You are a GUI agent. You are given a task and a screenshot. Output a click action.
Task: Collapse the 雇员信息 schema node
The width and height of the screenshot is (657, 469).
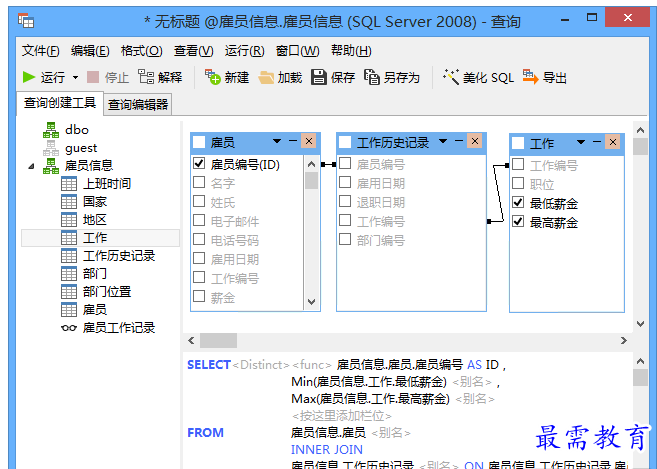pyautogui.click(x=31, y=166)
